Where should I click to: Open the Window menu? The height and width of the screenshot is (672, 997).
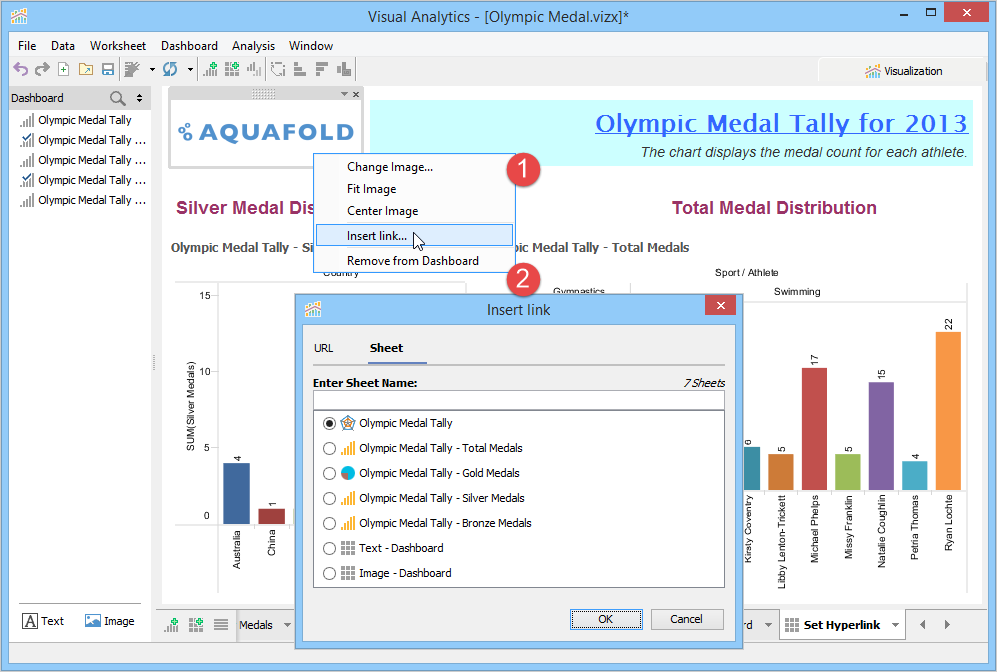(x=311, y=46)
